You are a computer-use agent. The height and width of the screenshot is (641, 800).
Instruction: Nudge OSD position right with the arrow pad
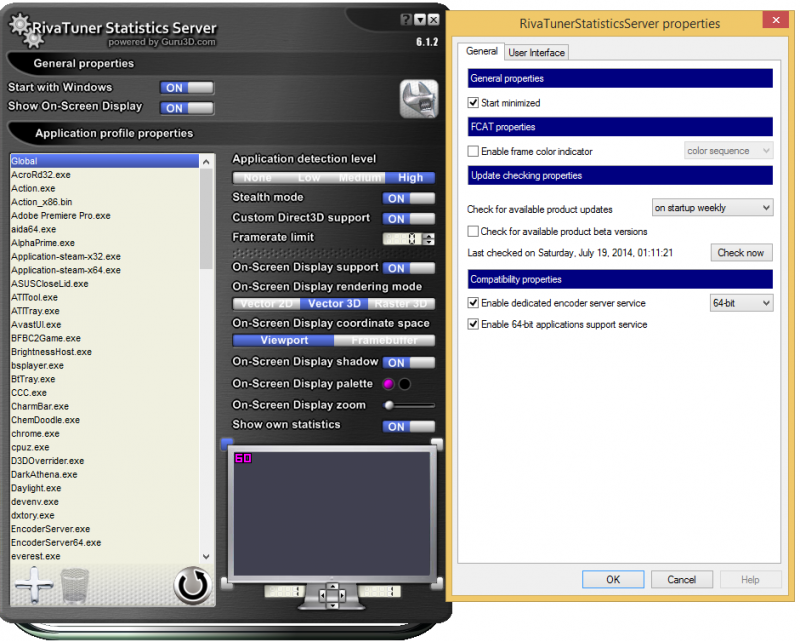(342, 595)
